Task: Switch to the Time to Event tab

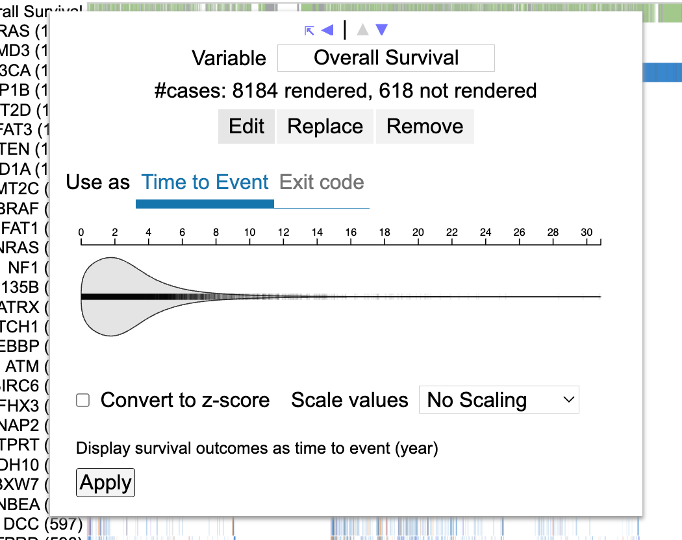Action: click(205, 182)
